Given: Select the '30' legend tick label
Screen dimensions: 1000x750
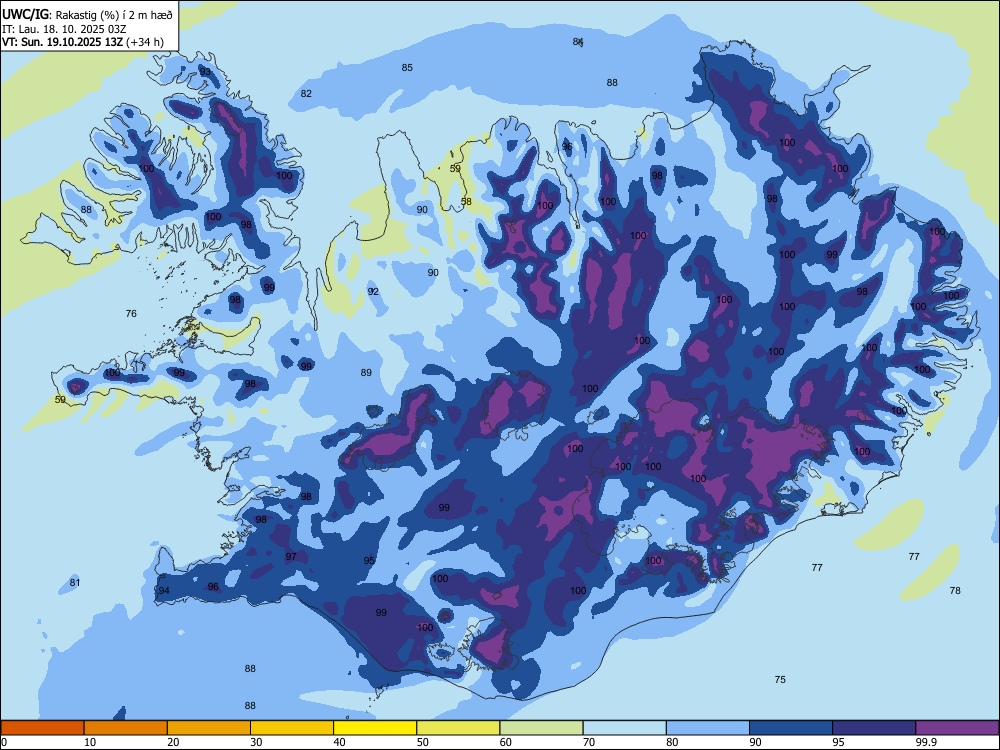Looking at the screenshot, I should point(256,742).
